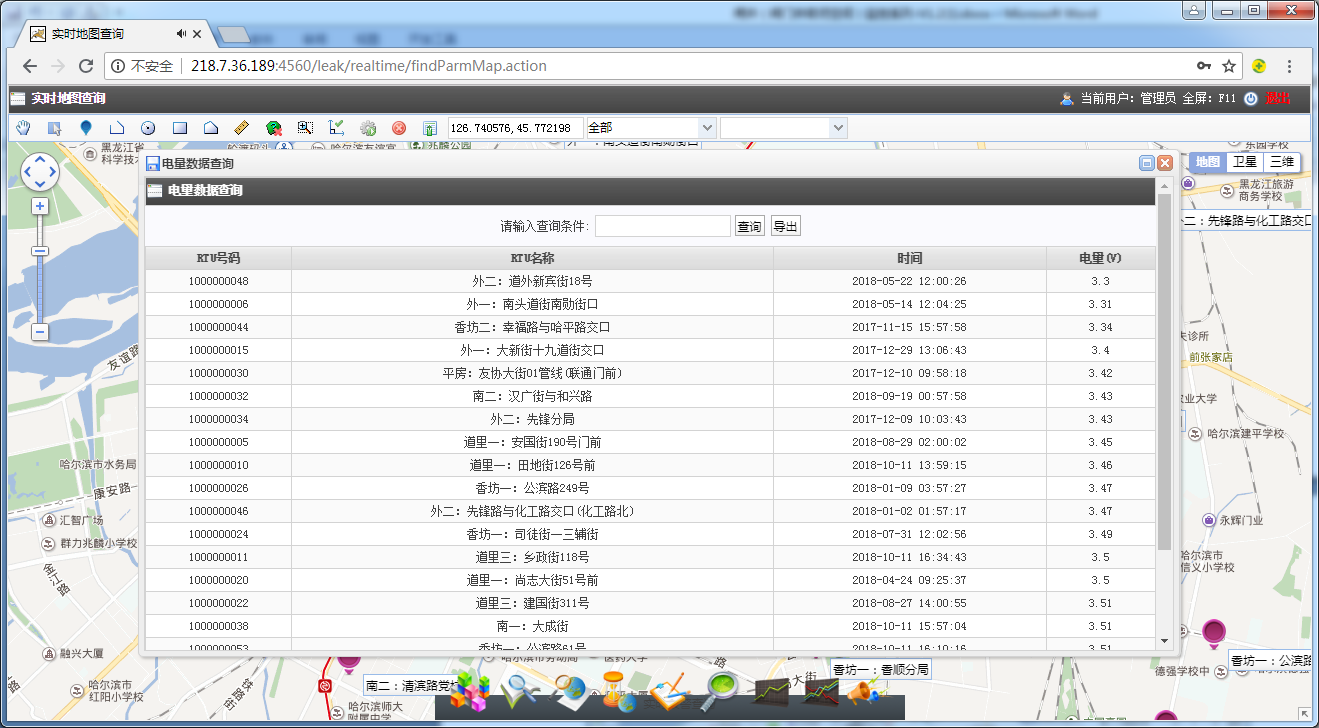Viewport: 1319px width, 728px height.
Task: Open the colorful cubes icon in dock
Action: (470, 692)
